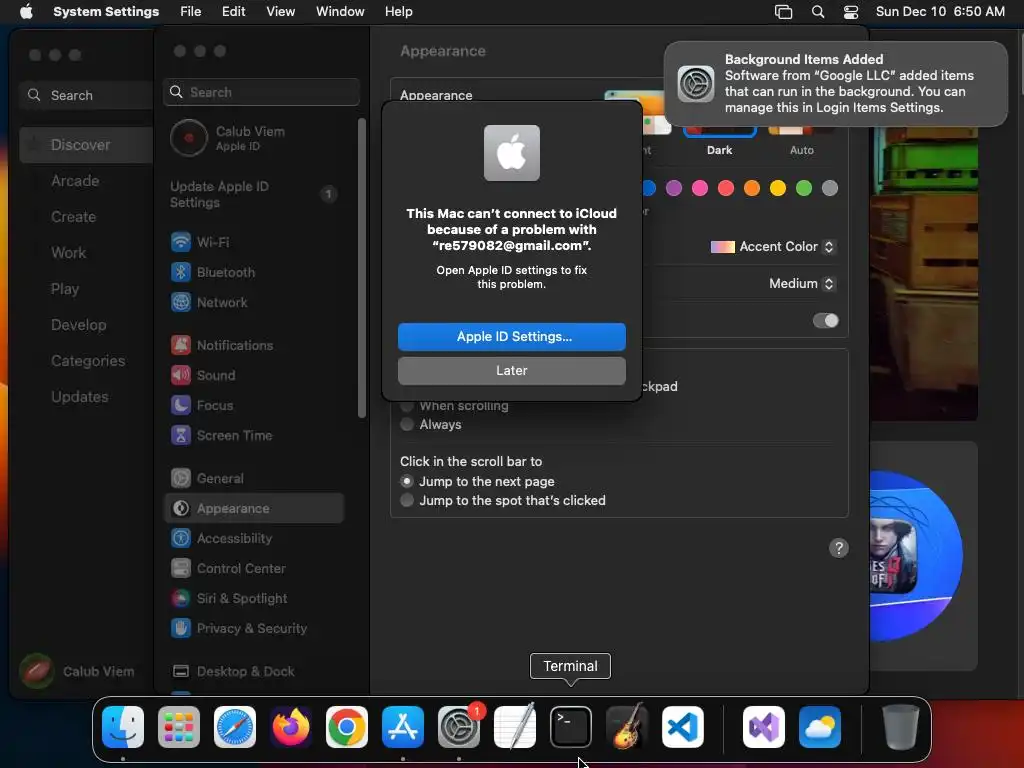This screenshot has width=1024, height=768.
Task: Open the View menu
Action: (281, 12)
